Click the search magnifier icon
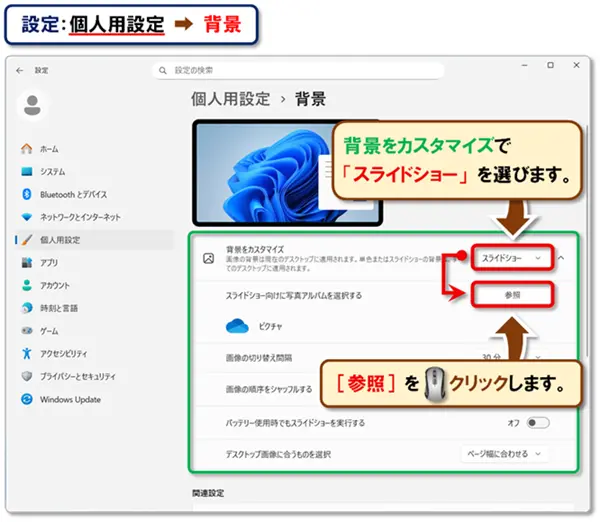 [163, 70]
